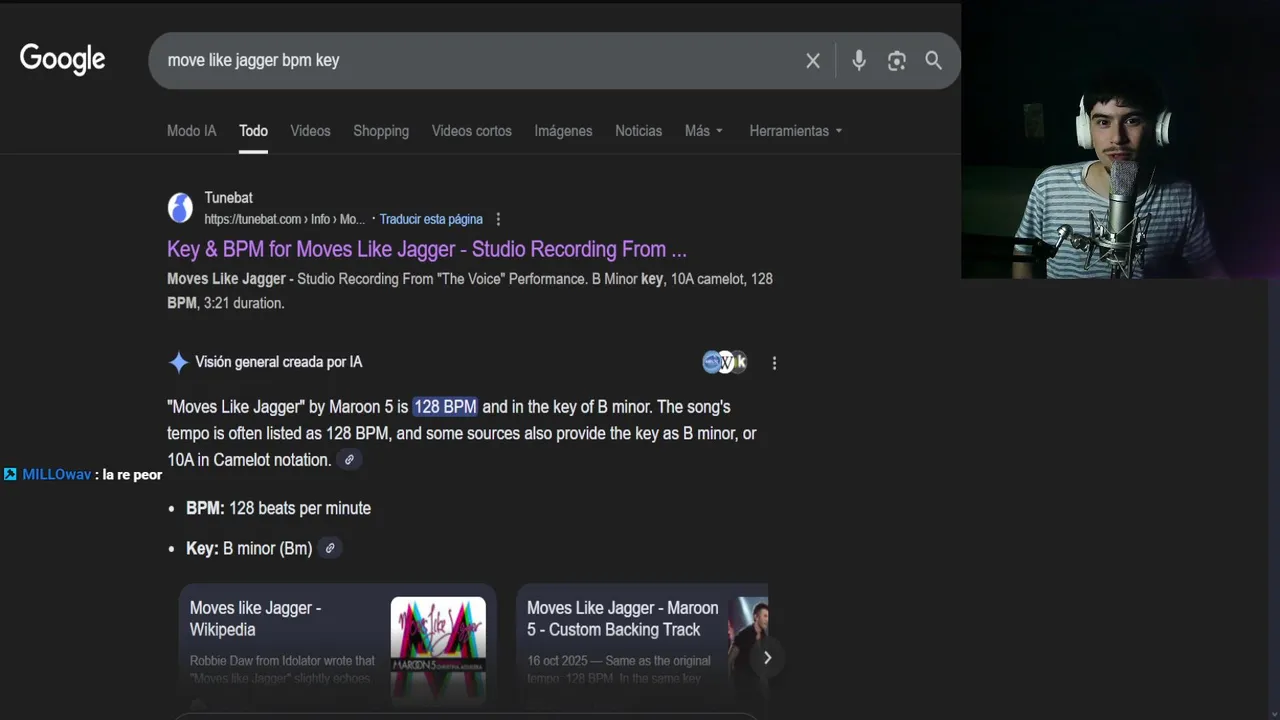The image size is (1280, 720).
Task: Select the Todo tab
Action: click(253, 131)
